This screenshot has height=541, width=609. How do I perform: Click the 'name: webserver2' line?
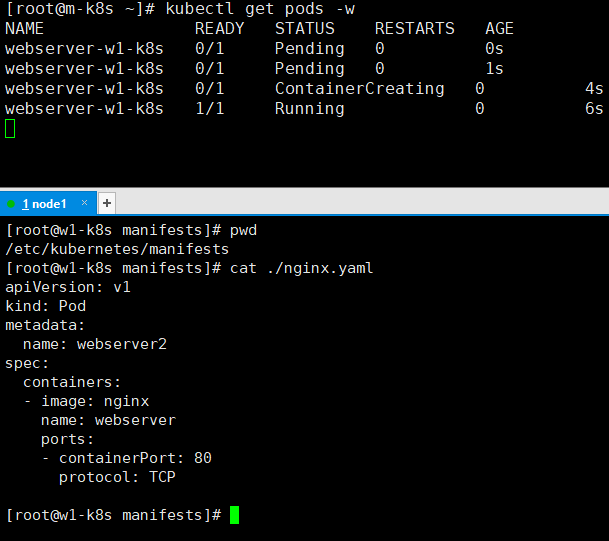[95, 344]
